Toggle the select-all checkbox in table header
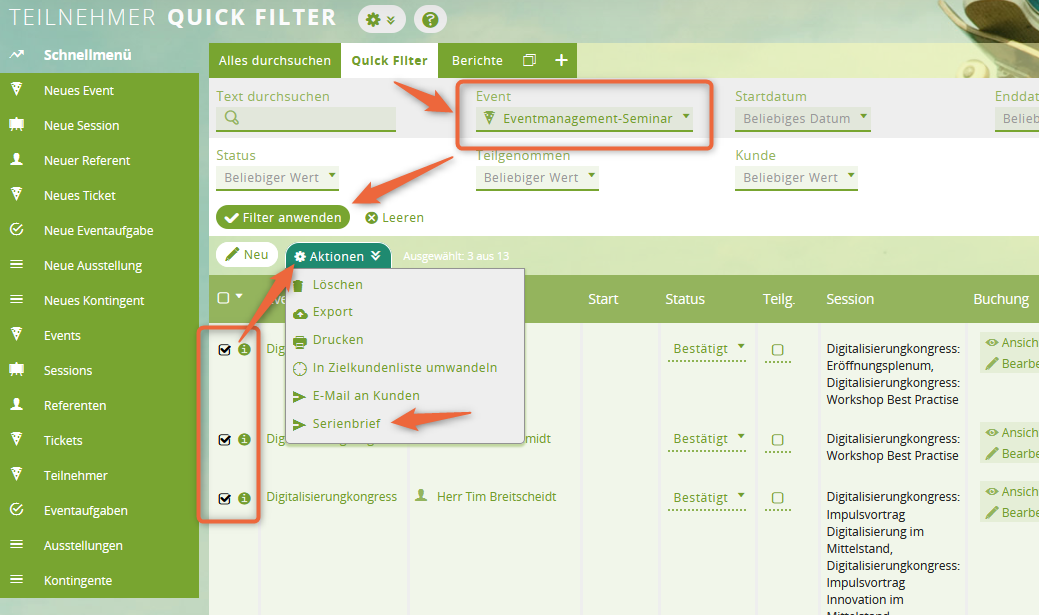The width and height of the screenshot is (1039, 615). (223, 298)
